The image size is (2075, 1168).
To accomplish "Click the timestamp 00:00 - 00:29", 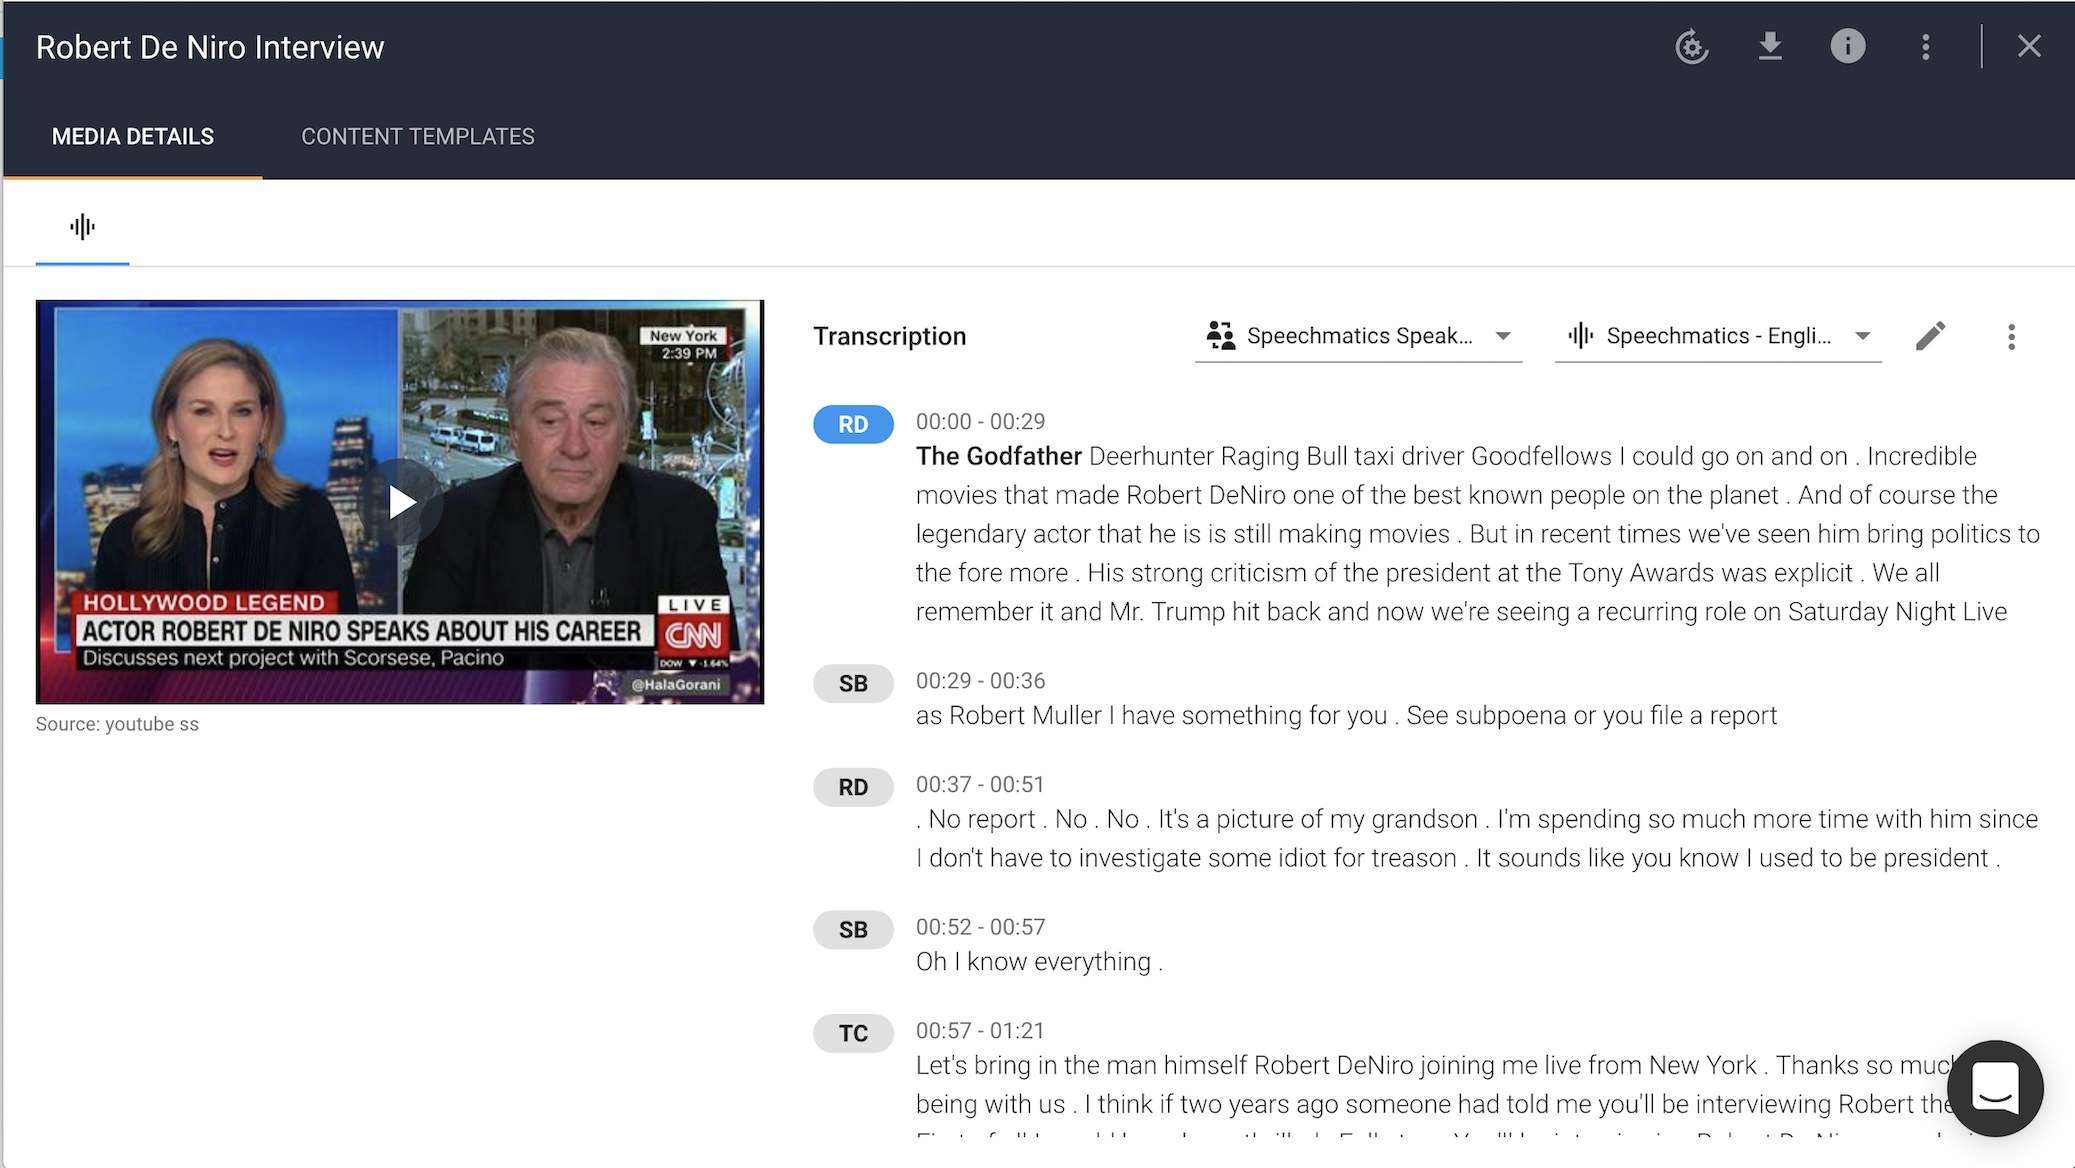I will [979, 421].
